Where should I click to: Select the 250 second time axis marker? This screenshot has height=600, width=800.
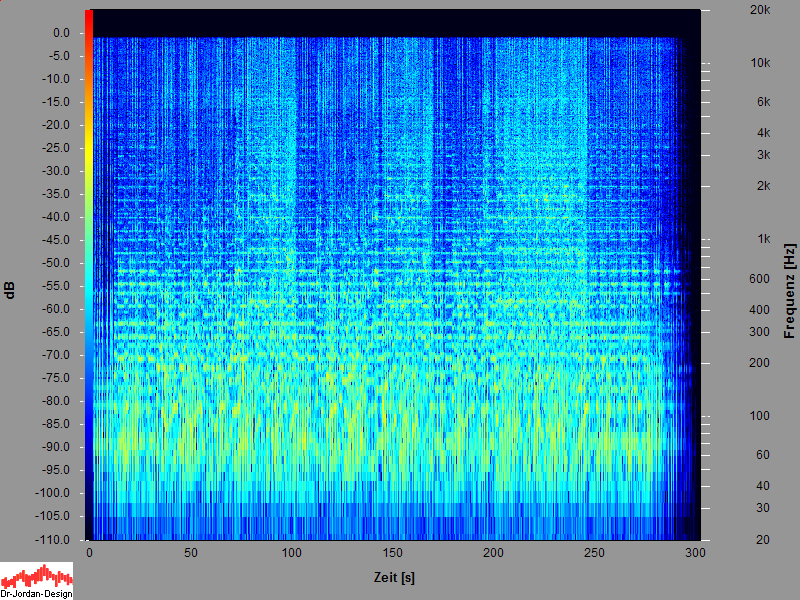coord(595,553)
